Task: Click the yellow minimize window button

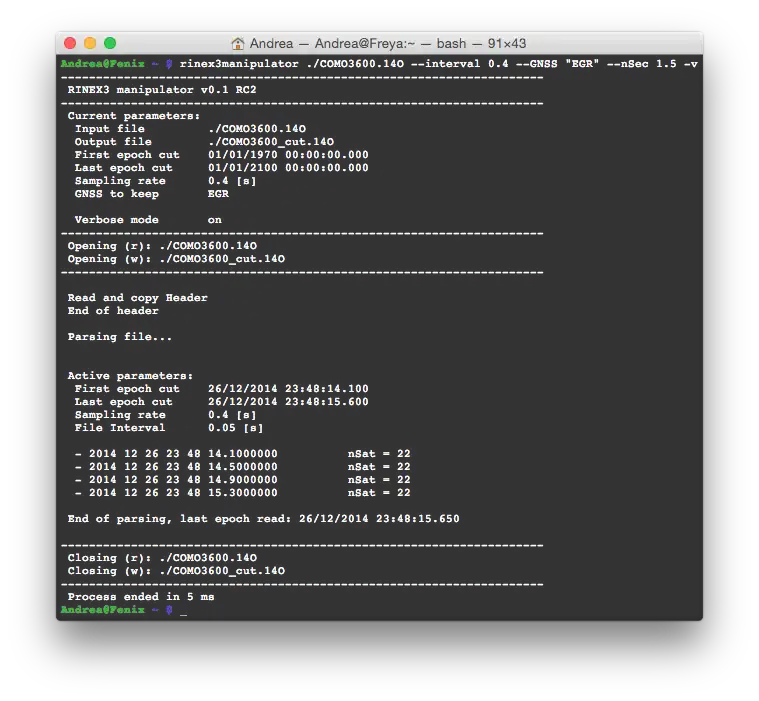Action: coord(90,43)
